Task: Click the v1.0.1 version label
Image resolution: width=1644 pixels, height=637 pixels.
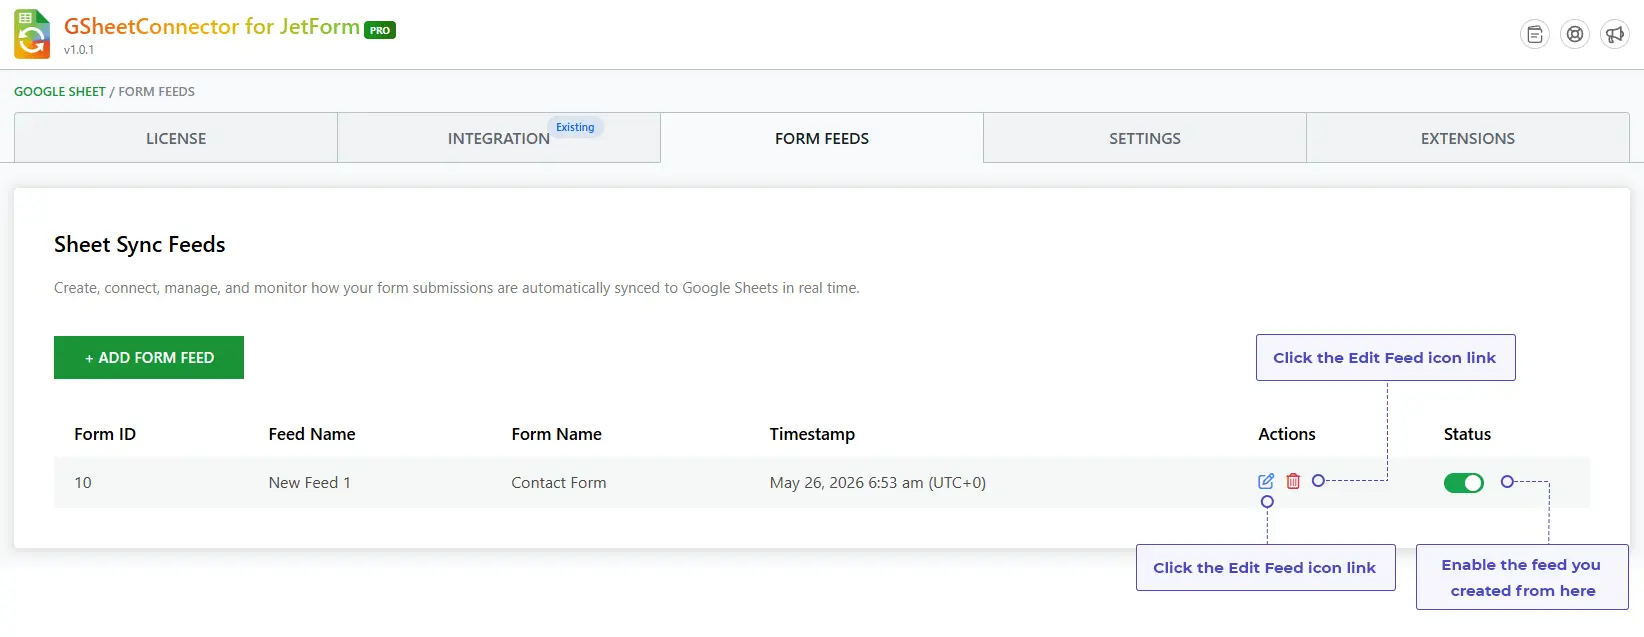Action: point(79,50)
